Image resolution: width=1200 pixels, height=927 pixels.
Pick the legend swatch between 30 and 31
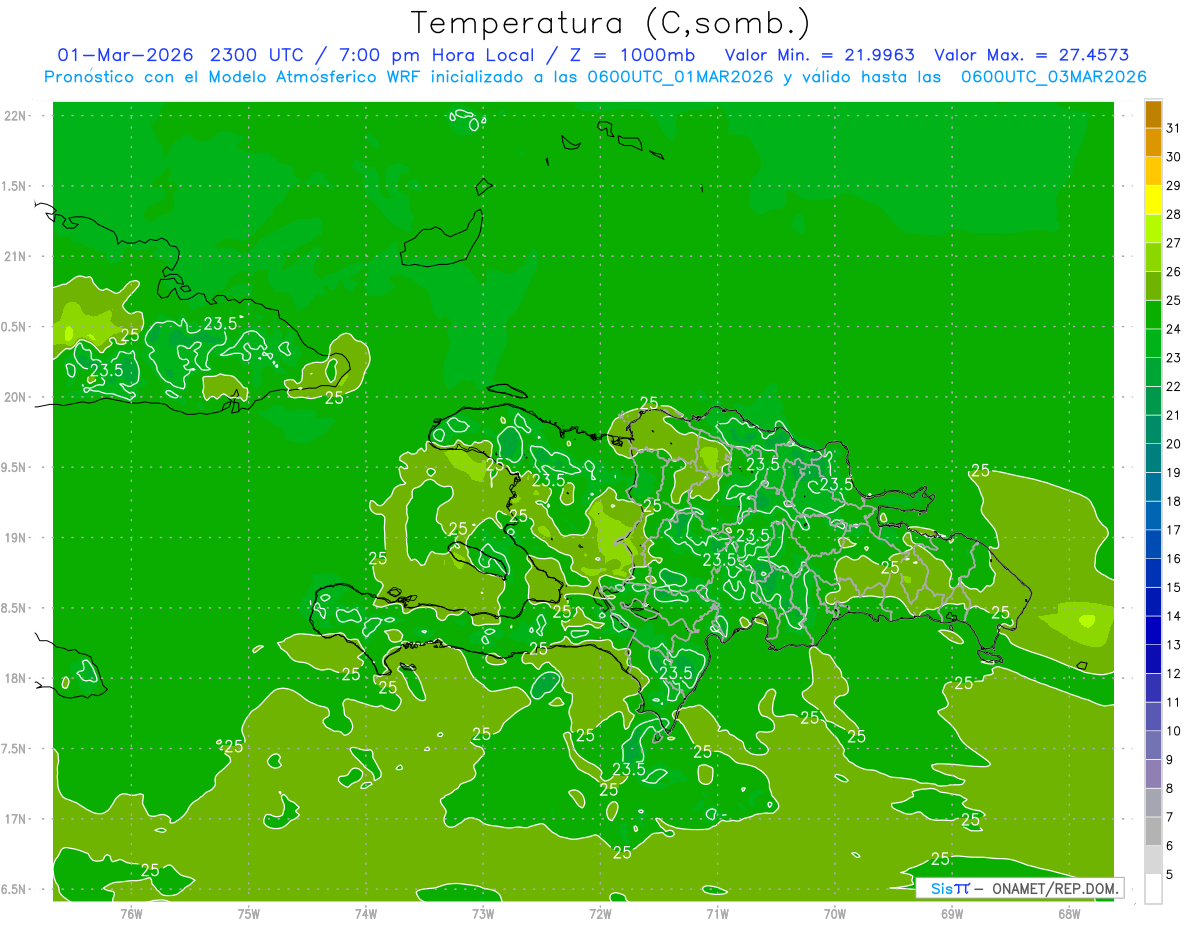point(1153,143)
